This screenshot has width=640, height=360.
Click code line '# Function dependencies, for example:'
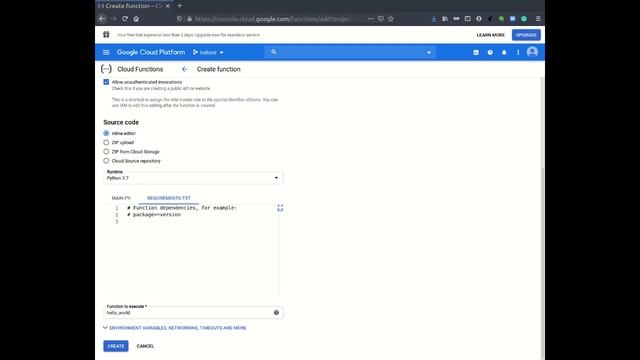tap(182, 208)
